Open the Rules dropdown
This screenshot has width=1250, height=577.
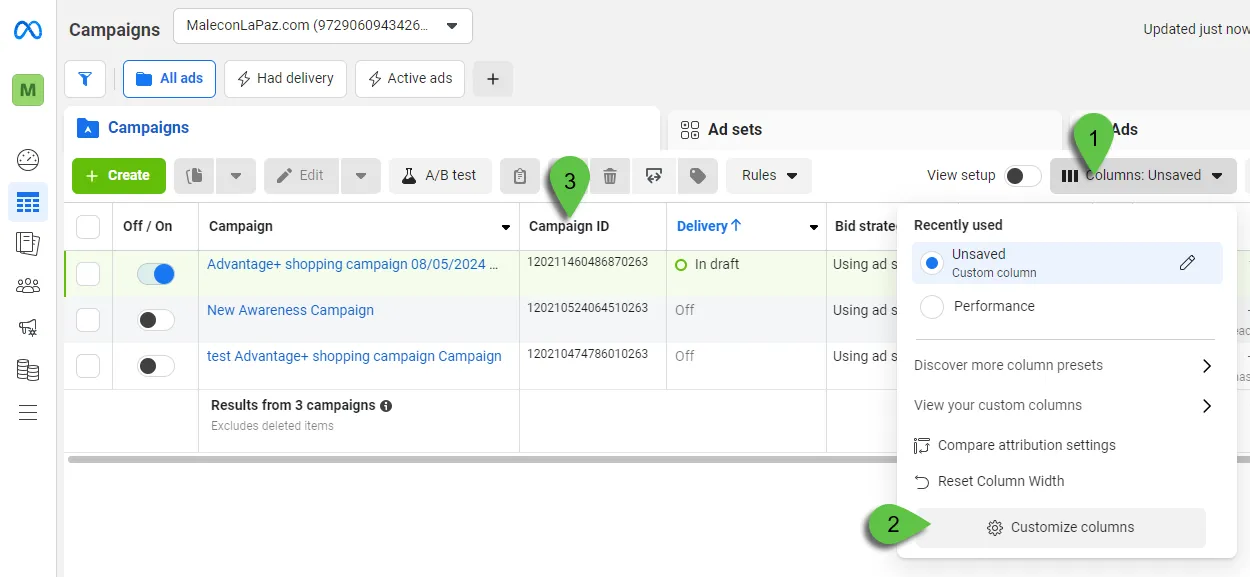[x=769, y=175]
